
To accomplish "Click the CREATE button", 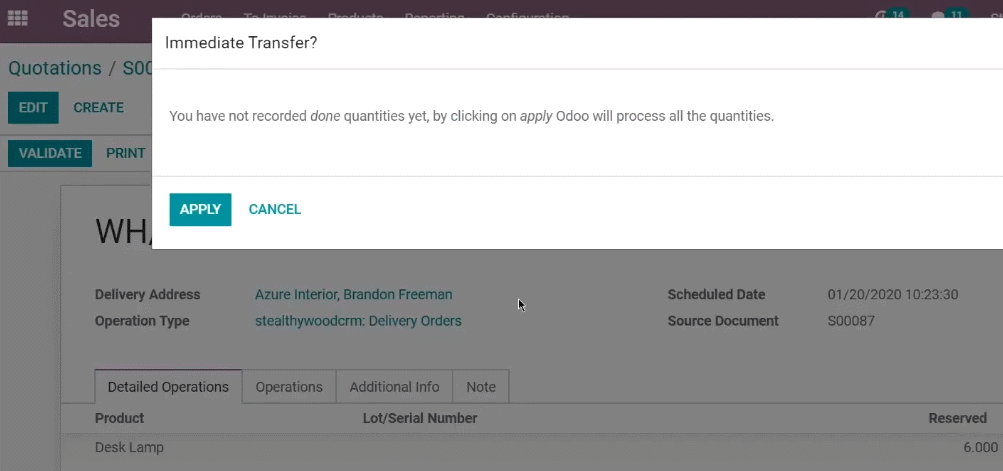I will (x=99, y=108).
